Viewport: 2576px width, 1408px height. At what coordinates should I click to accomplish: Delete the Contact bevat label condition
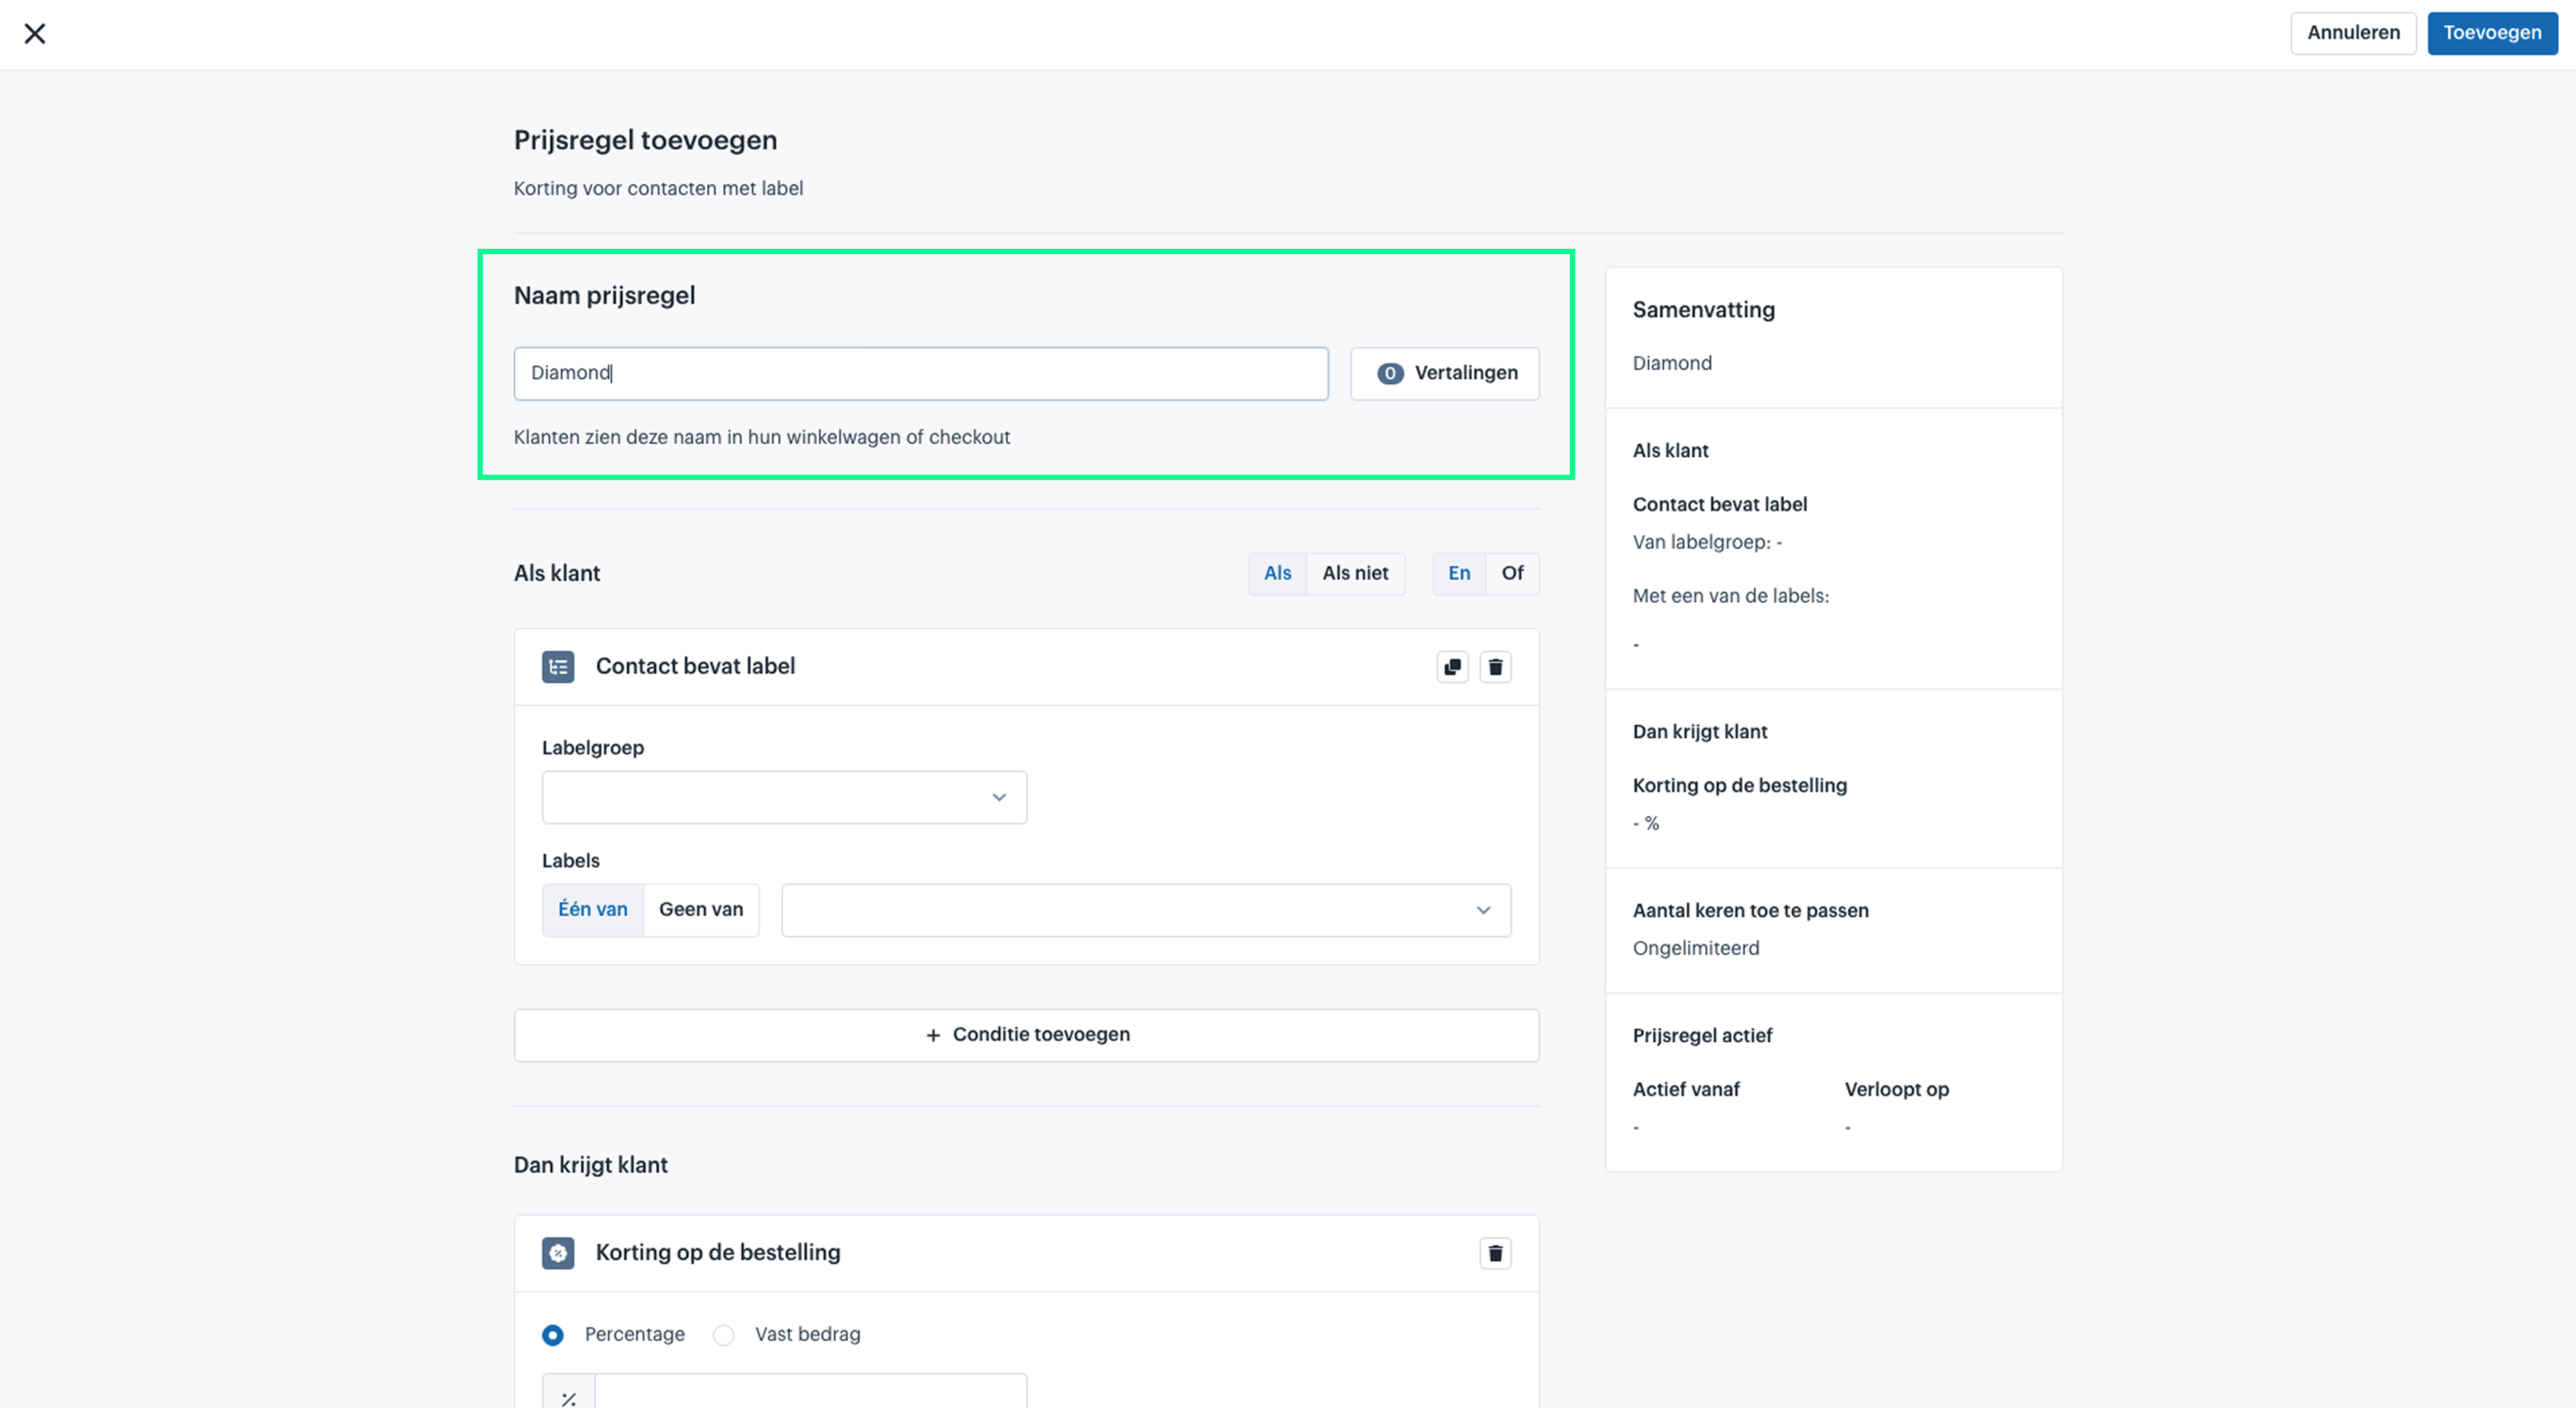coord(1495,667)
